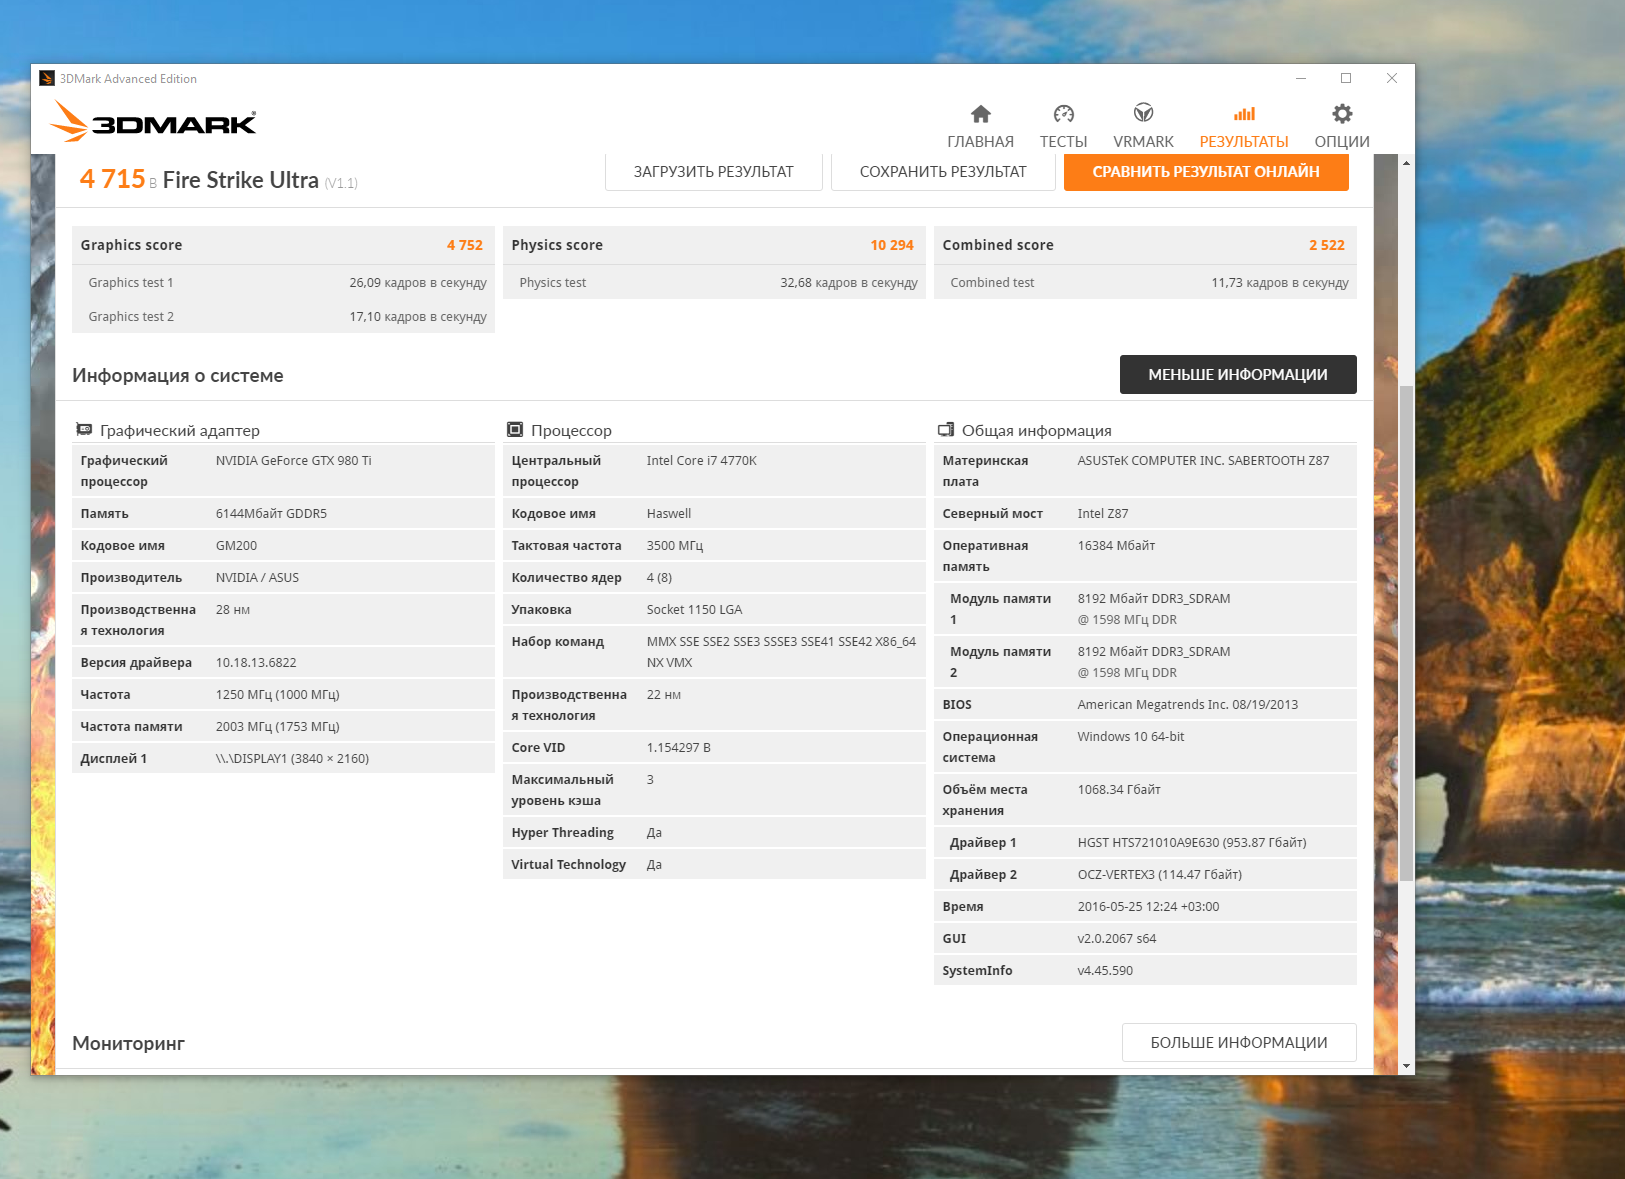Switch to the РЕЗУЛЬТАТЫ tab label
This screenshot has height=1179, width=1625.
pyautogui.click(x=1244, y=142)
